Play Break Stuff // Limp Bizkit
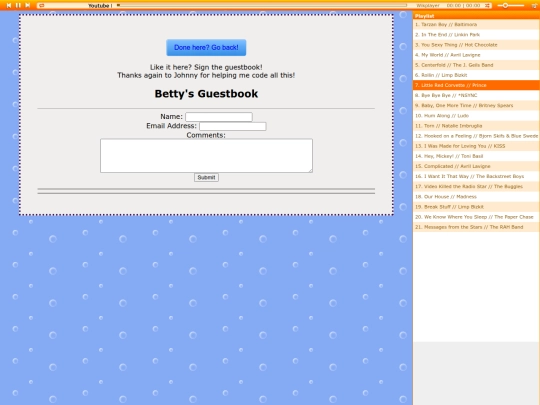Image resolution: width=540 pixels, height=405 pixels. click(x=476, y=207)
